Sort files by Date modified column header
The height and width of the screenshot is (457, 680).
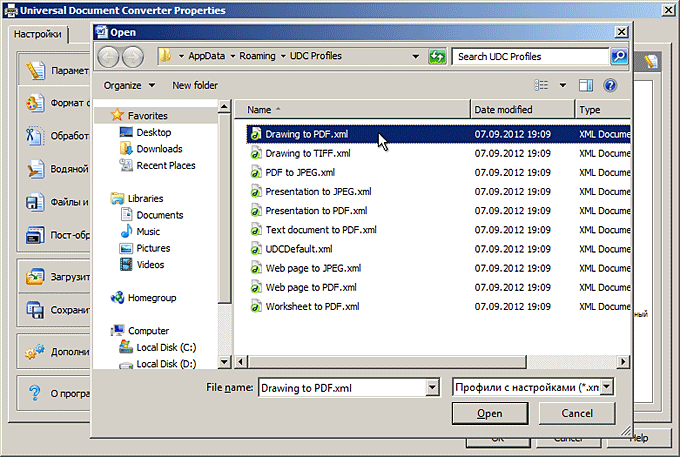523,110
